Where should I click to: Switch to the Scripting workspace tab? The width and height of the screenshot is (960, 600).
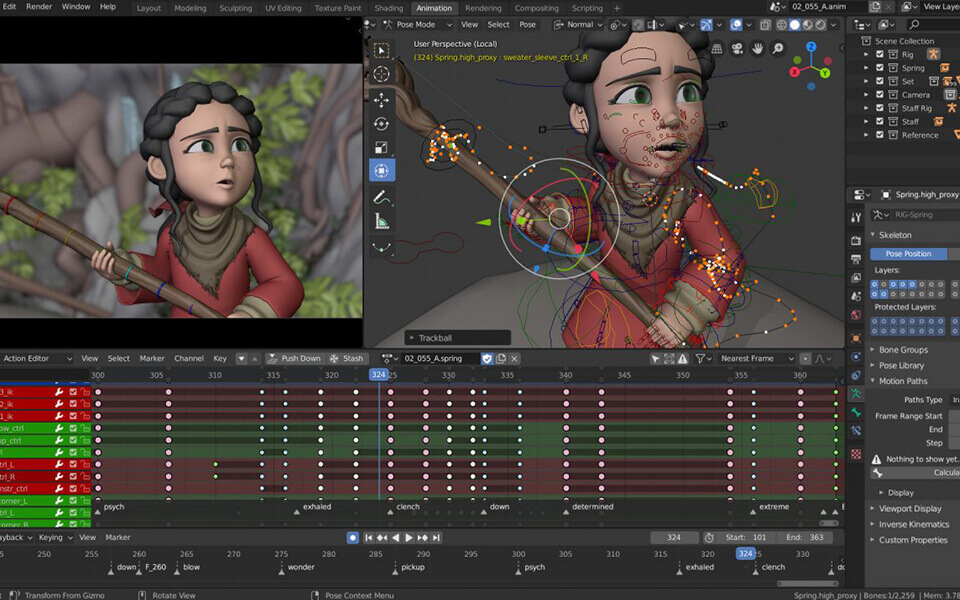[x=587, y=8]
